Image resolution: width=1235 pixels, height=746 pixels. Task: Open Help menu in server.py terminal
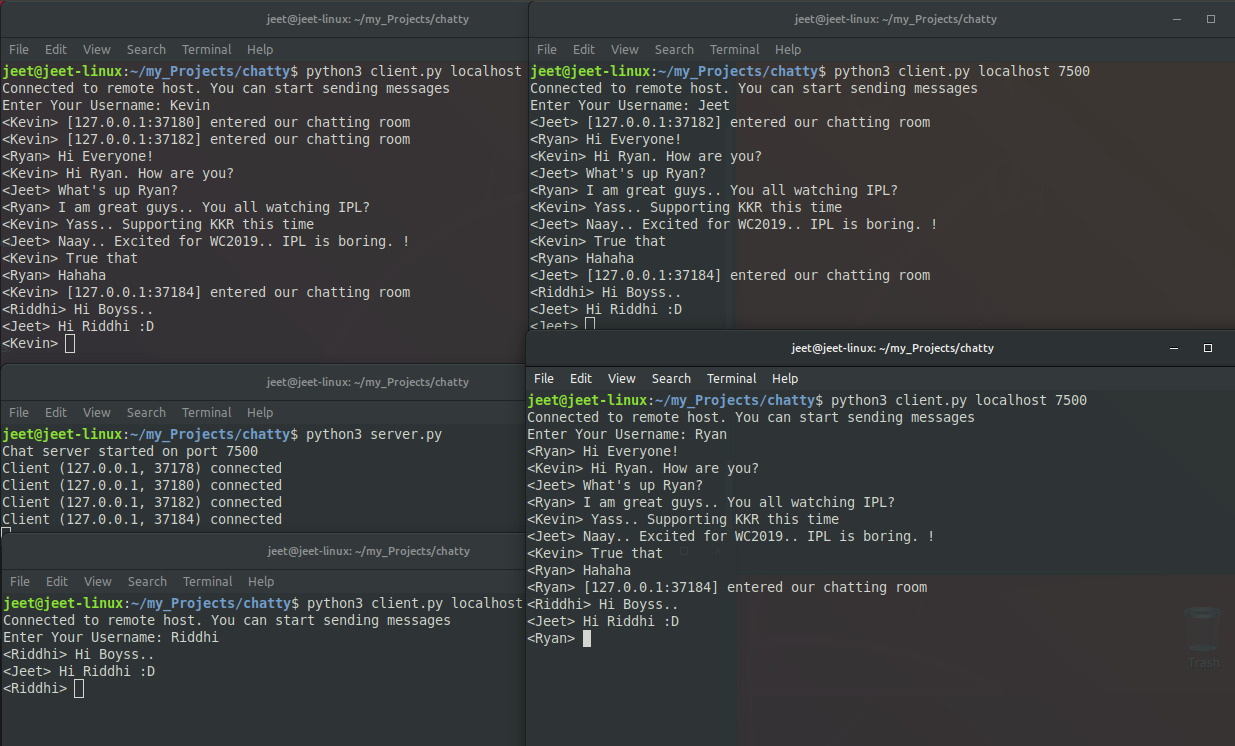point(260,412)
